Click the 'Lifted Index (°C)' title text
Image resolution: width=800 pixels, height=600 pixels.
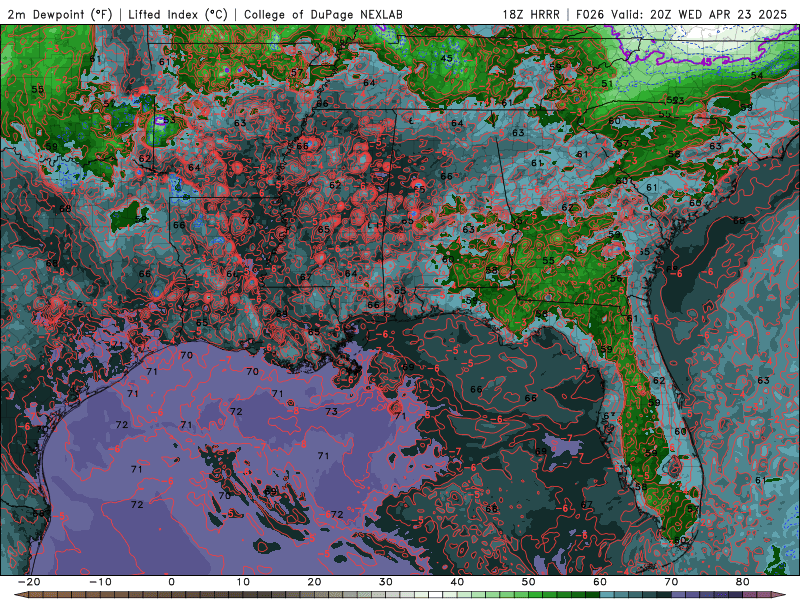178,14
